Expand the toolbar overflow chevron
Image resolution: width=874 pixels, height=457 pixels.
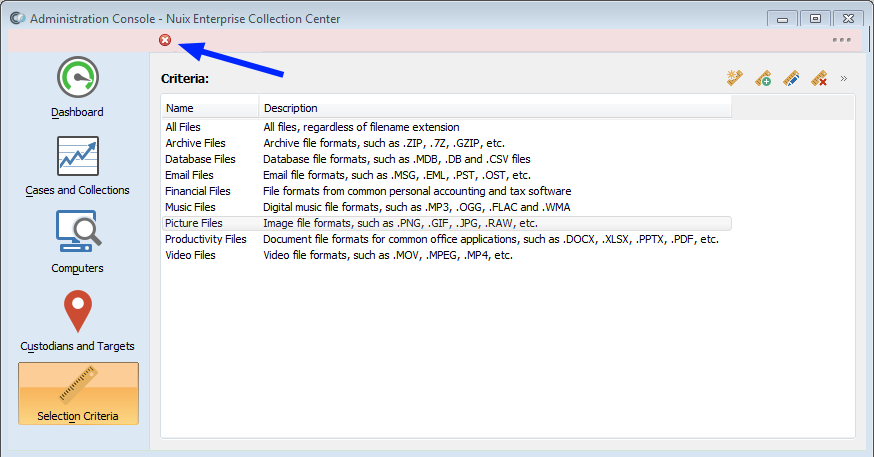844,79
